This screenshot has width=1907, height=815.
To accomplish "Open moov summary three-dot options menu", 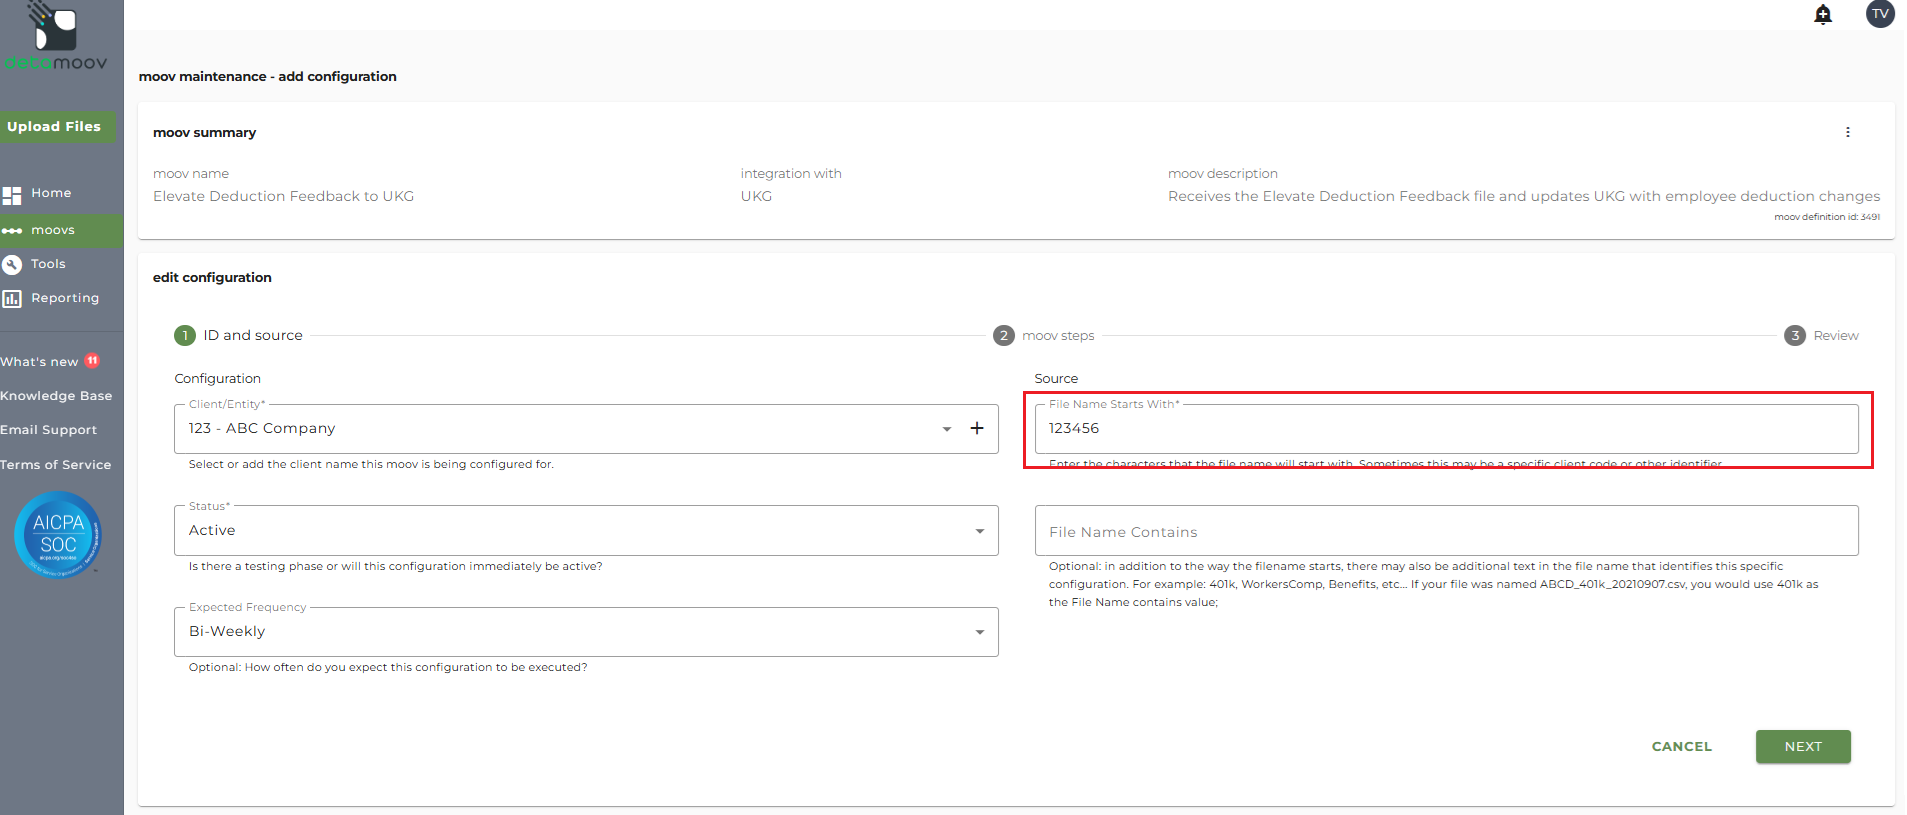I will coord(1847,132).
